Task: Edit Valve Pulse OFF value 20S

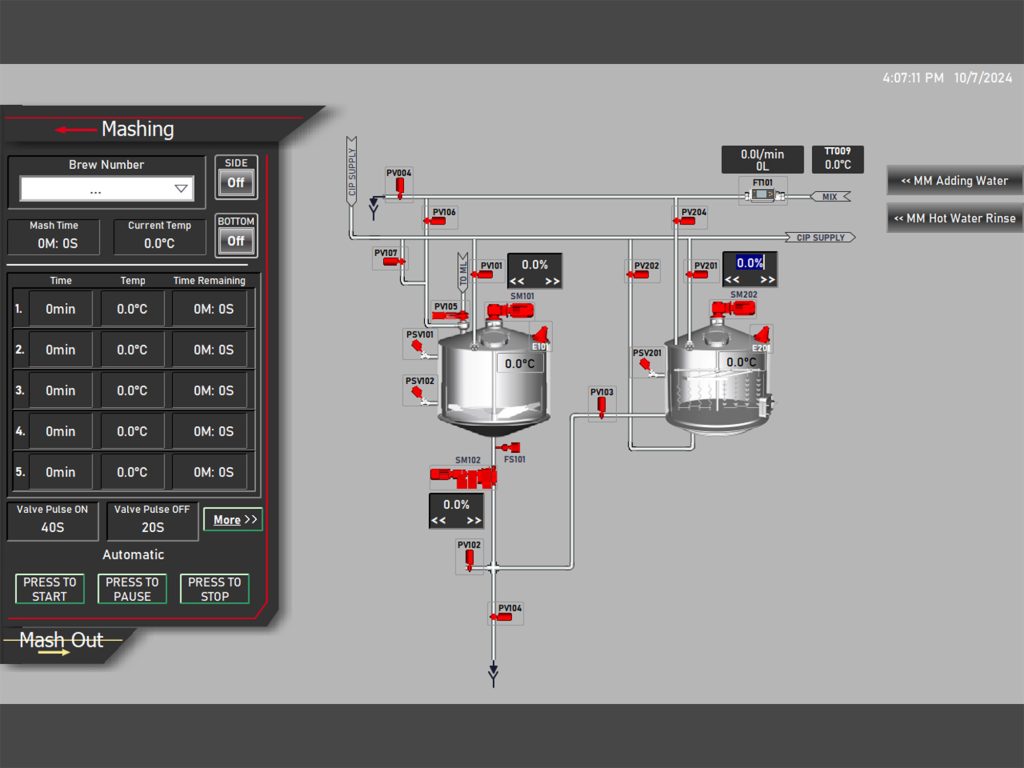Action: pos(153,527)
